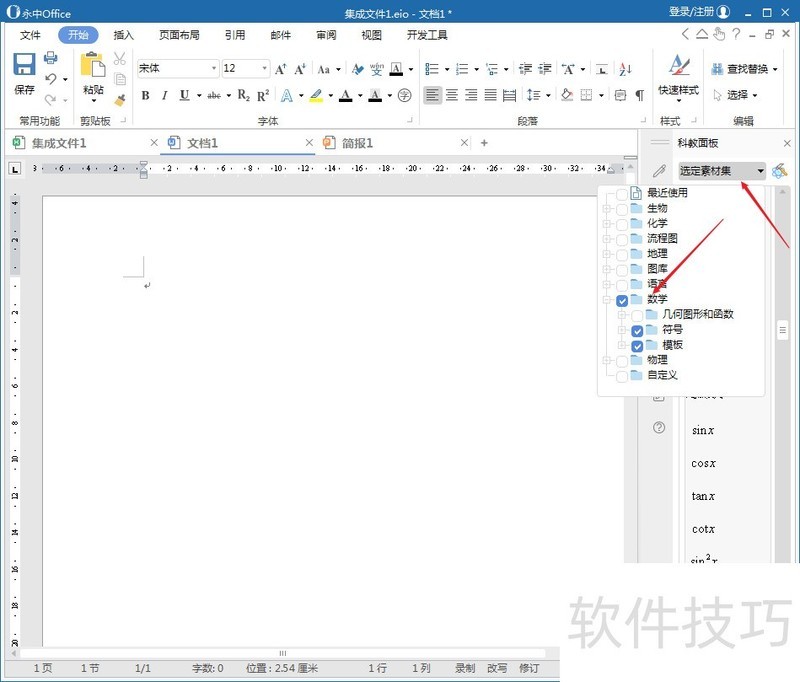This screenshot has height=682, width=800.
Task: Justify the paragraph text
Action: tap(490, 95)
